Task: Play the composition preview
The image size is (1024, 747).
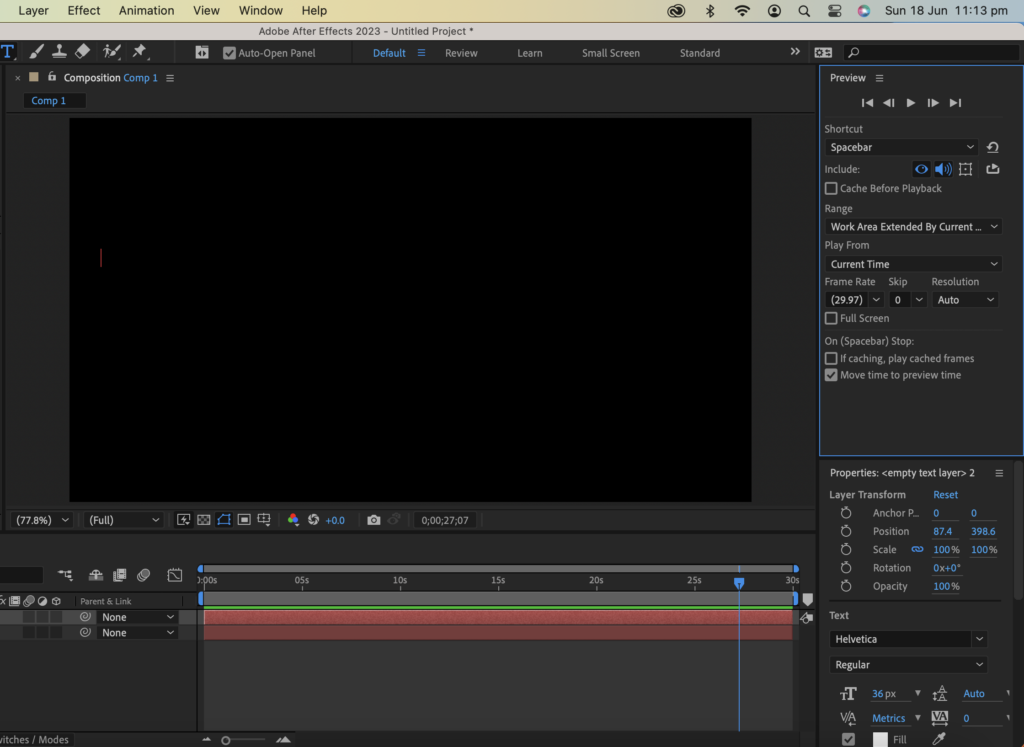Action: click(x=911, y=103)
